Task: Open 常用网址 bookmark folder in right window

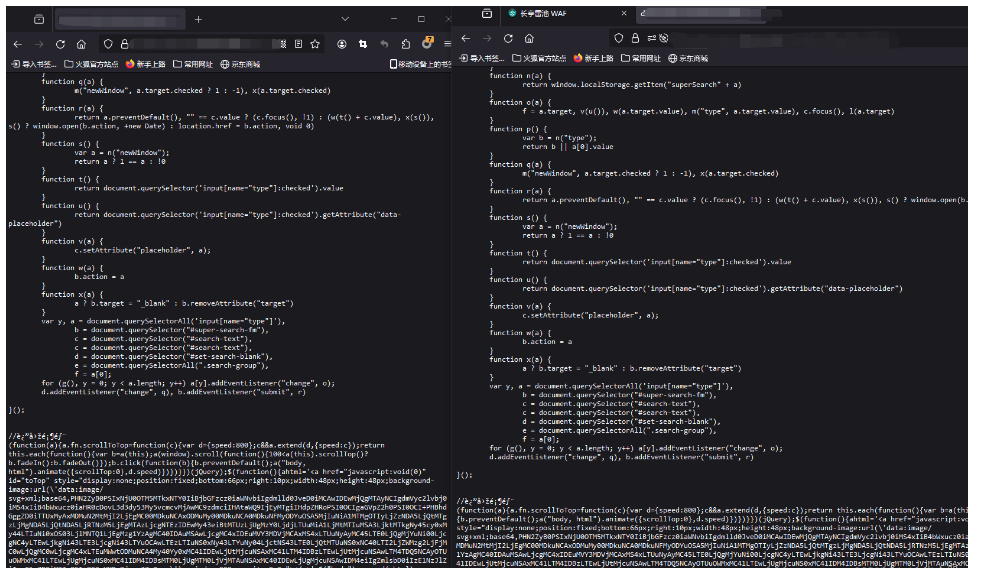Action: pyautogui.click(x=641, y=58)
